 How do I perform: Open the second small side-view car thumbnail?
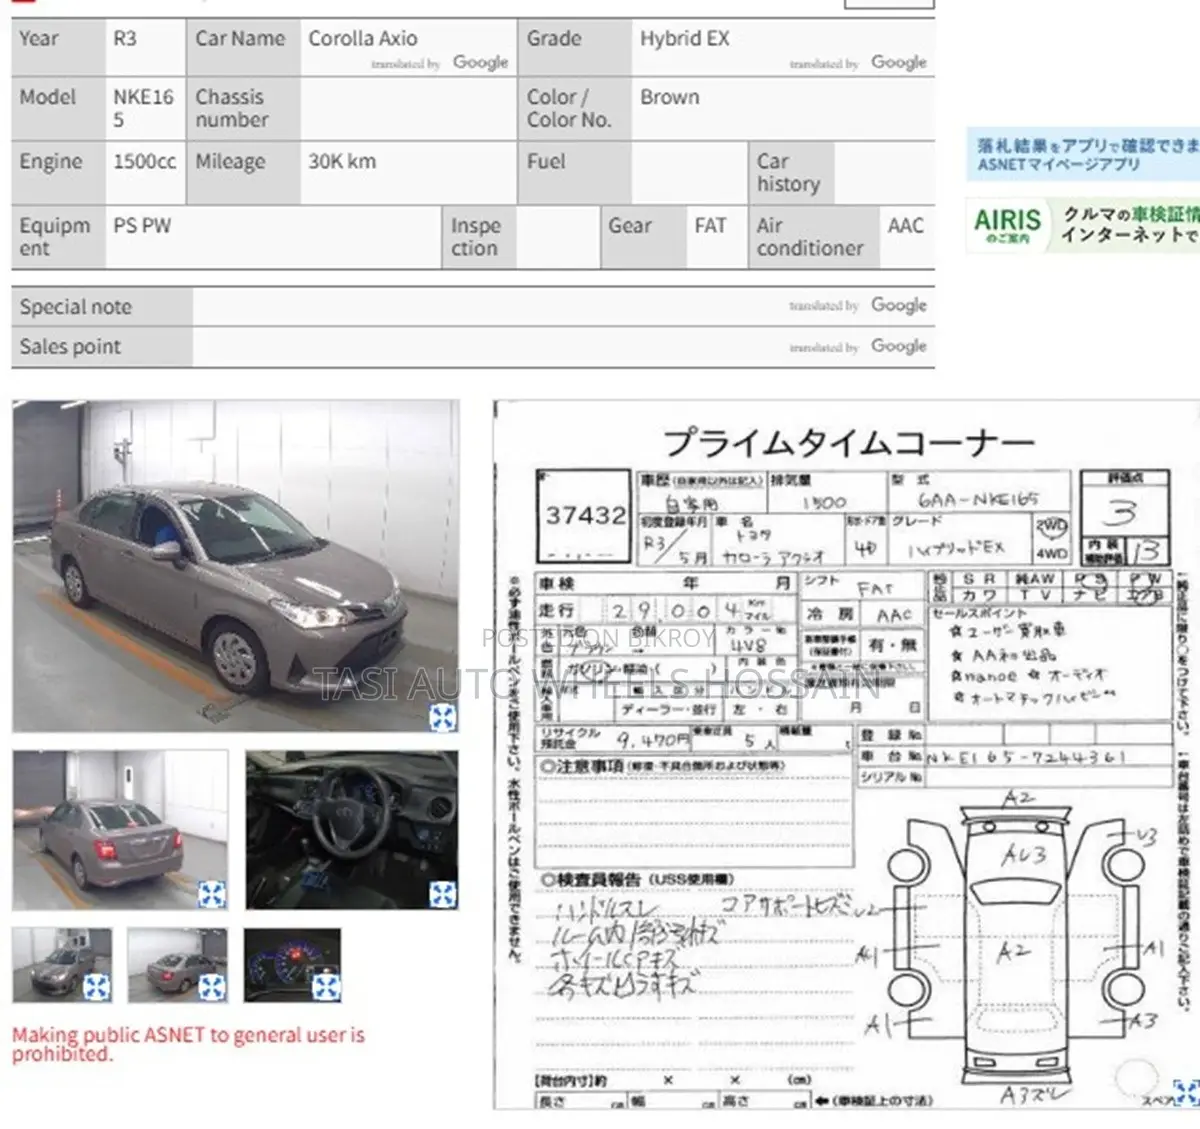point(177,965)
